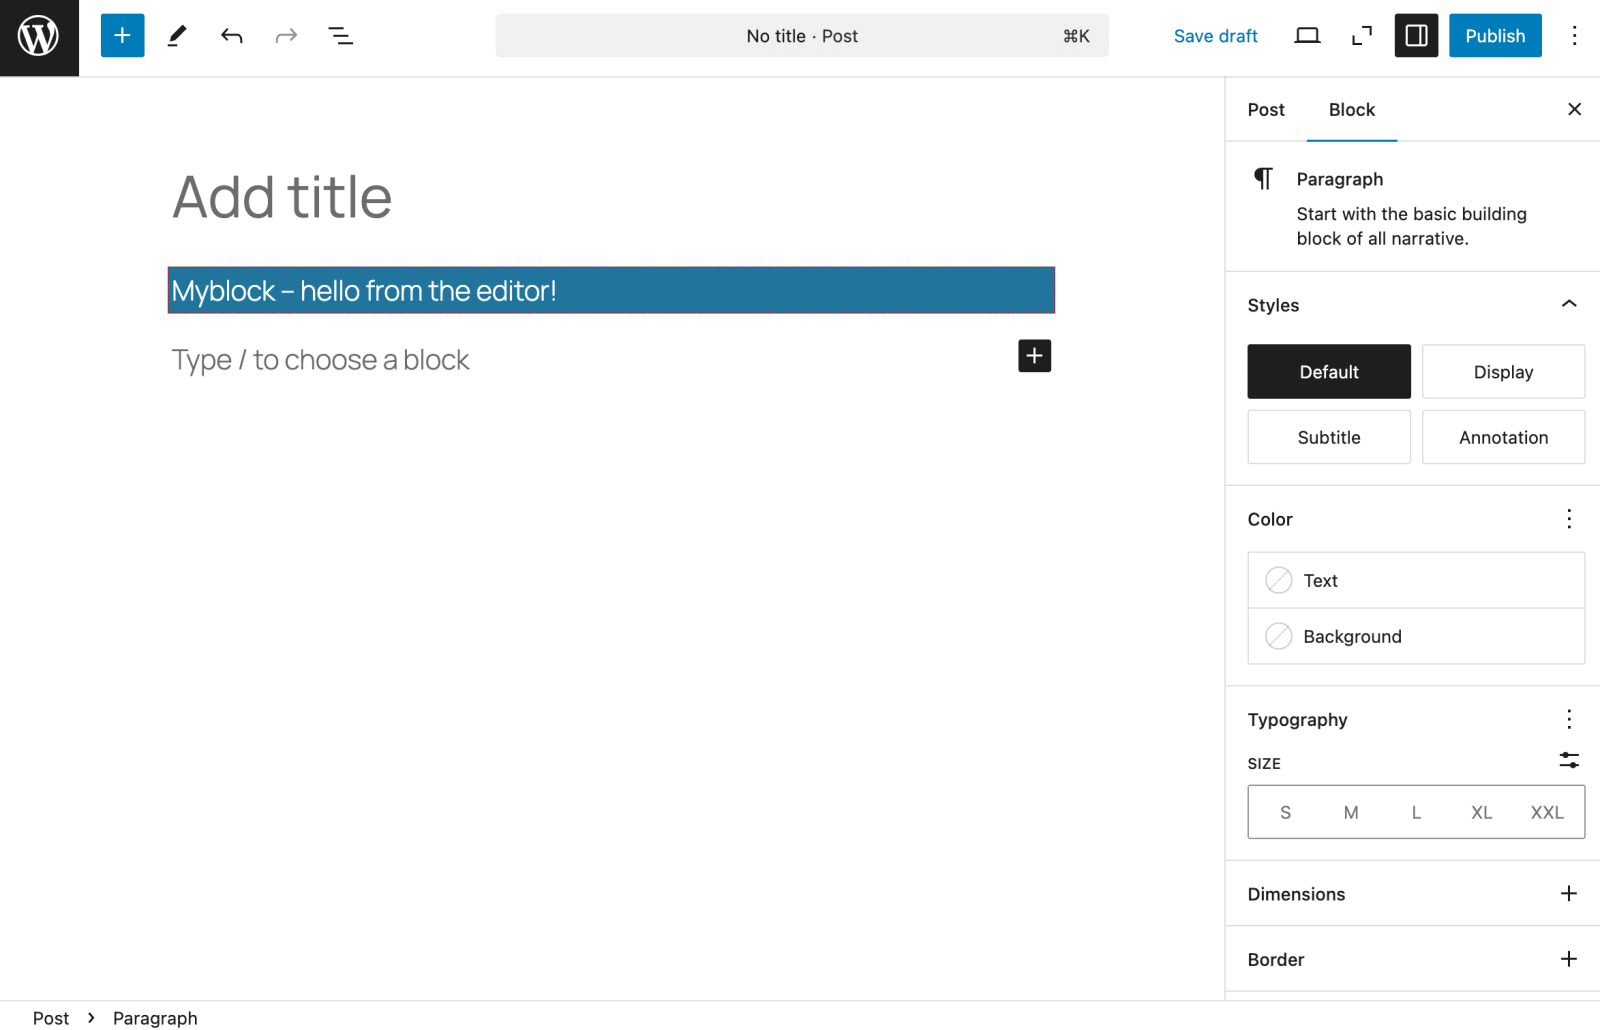Viewport: 1600px width, 1030px height.
Task: Open the Document Overview list icon
Action: pos(340,36)
